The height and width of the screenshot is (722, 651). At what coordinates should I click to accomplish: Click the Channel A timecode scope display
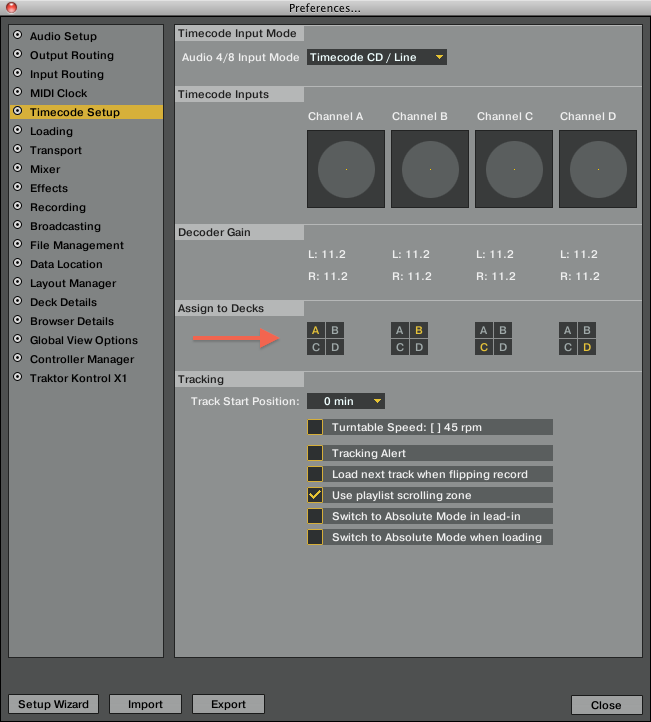point(346,169)
